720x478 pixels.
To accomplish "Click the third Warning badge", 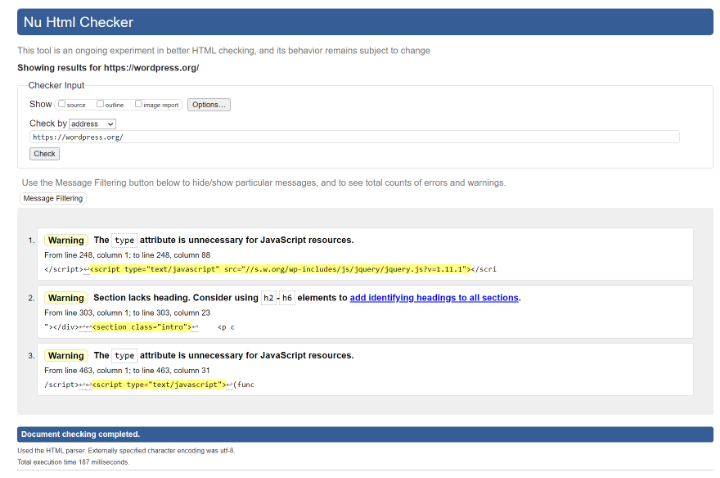I will pos(67,355).
